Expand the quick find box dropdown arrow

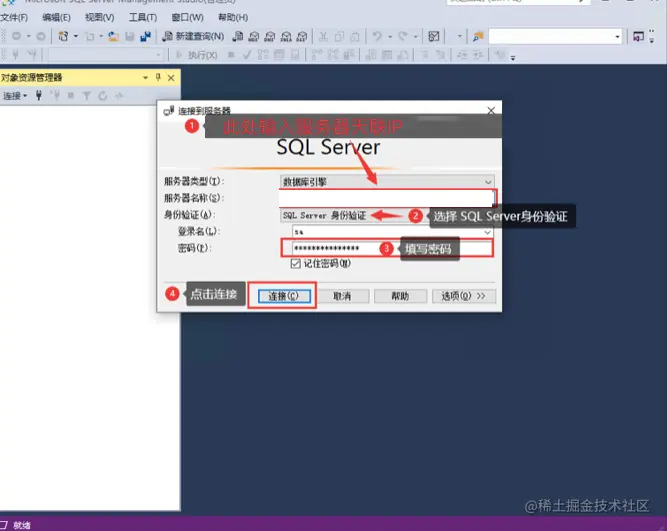coord(618,37)
